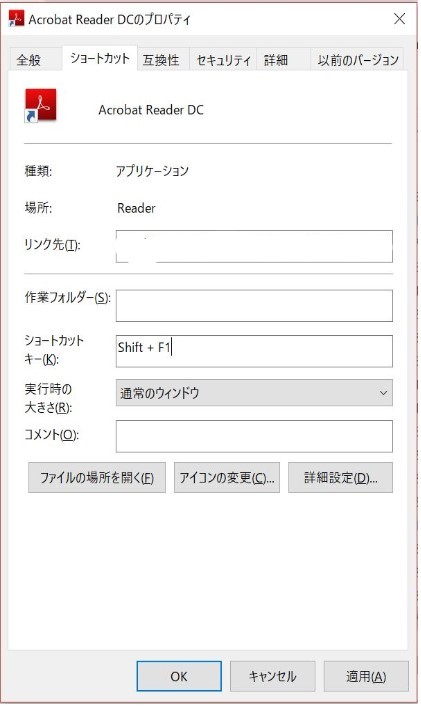This screenshot has height=708, width=421.
Task: Switch to the ショートカット tab
Action: [100, 58]
